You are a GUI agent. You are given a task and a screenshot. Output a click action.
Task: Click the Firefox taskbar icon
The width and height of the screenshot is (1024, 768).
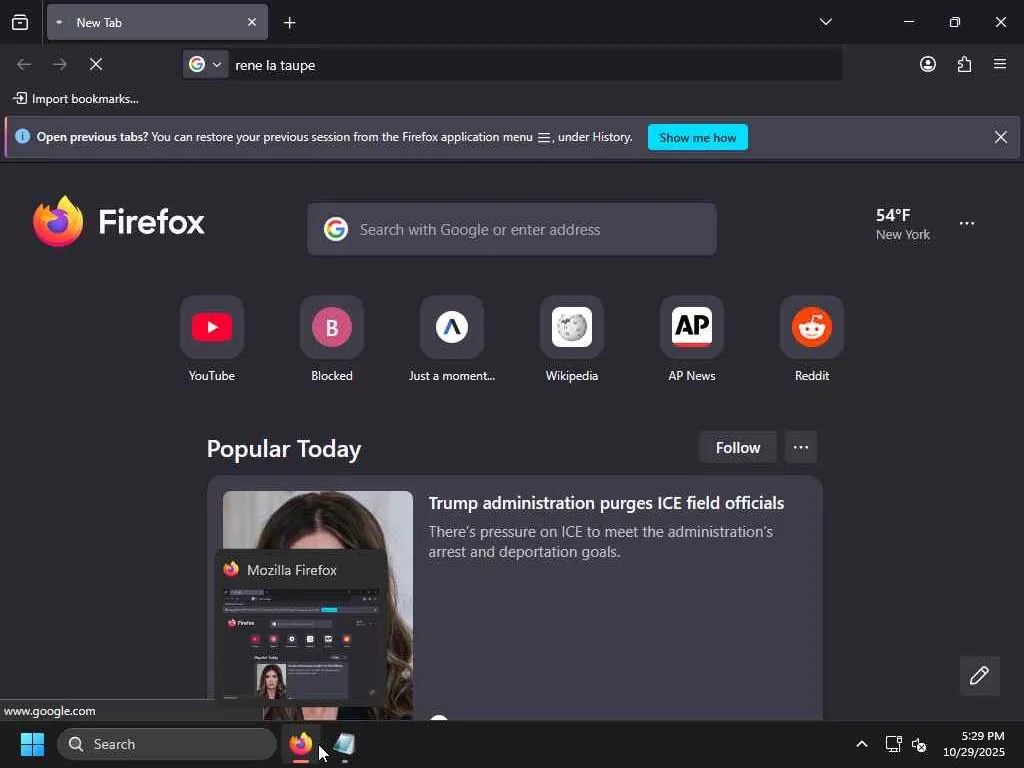coord(300,744)
